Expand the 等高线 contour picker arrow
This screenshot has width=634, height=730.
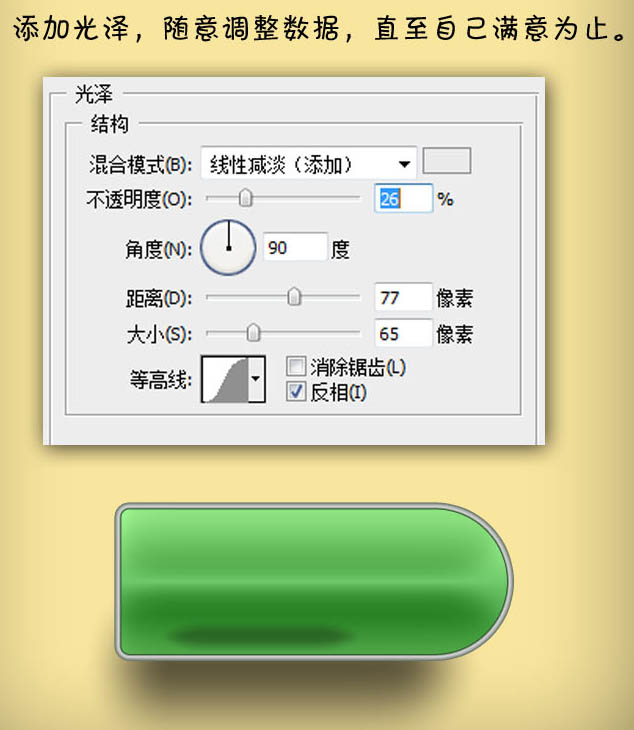pos(256,379)
